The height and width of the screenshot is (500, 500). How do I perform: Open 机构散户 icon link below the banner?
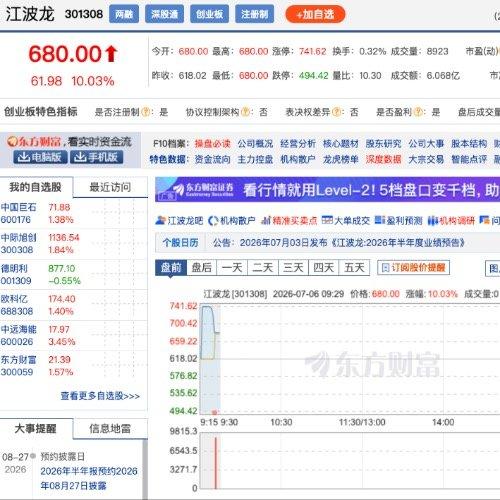[x=232, y=220]
